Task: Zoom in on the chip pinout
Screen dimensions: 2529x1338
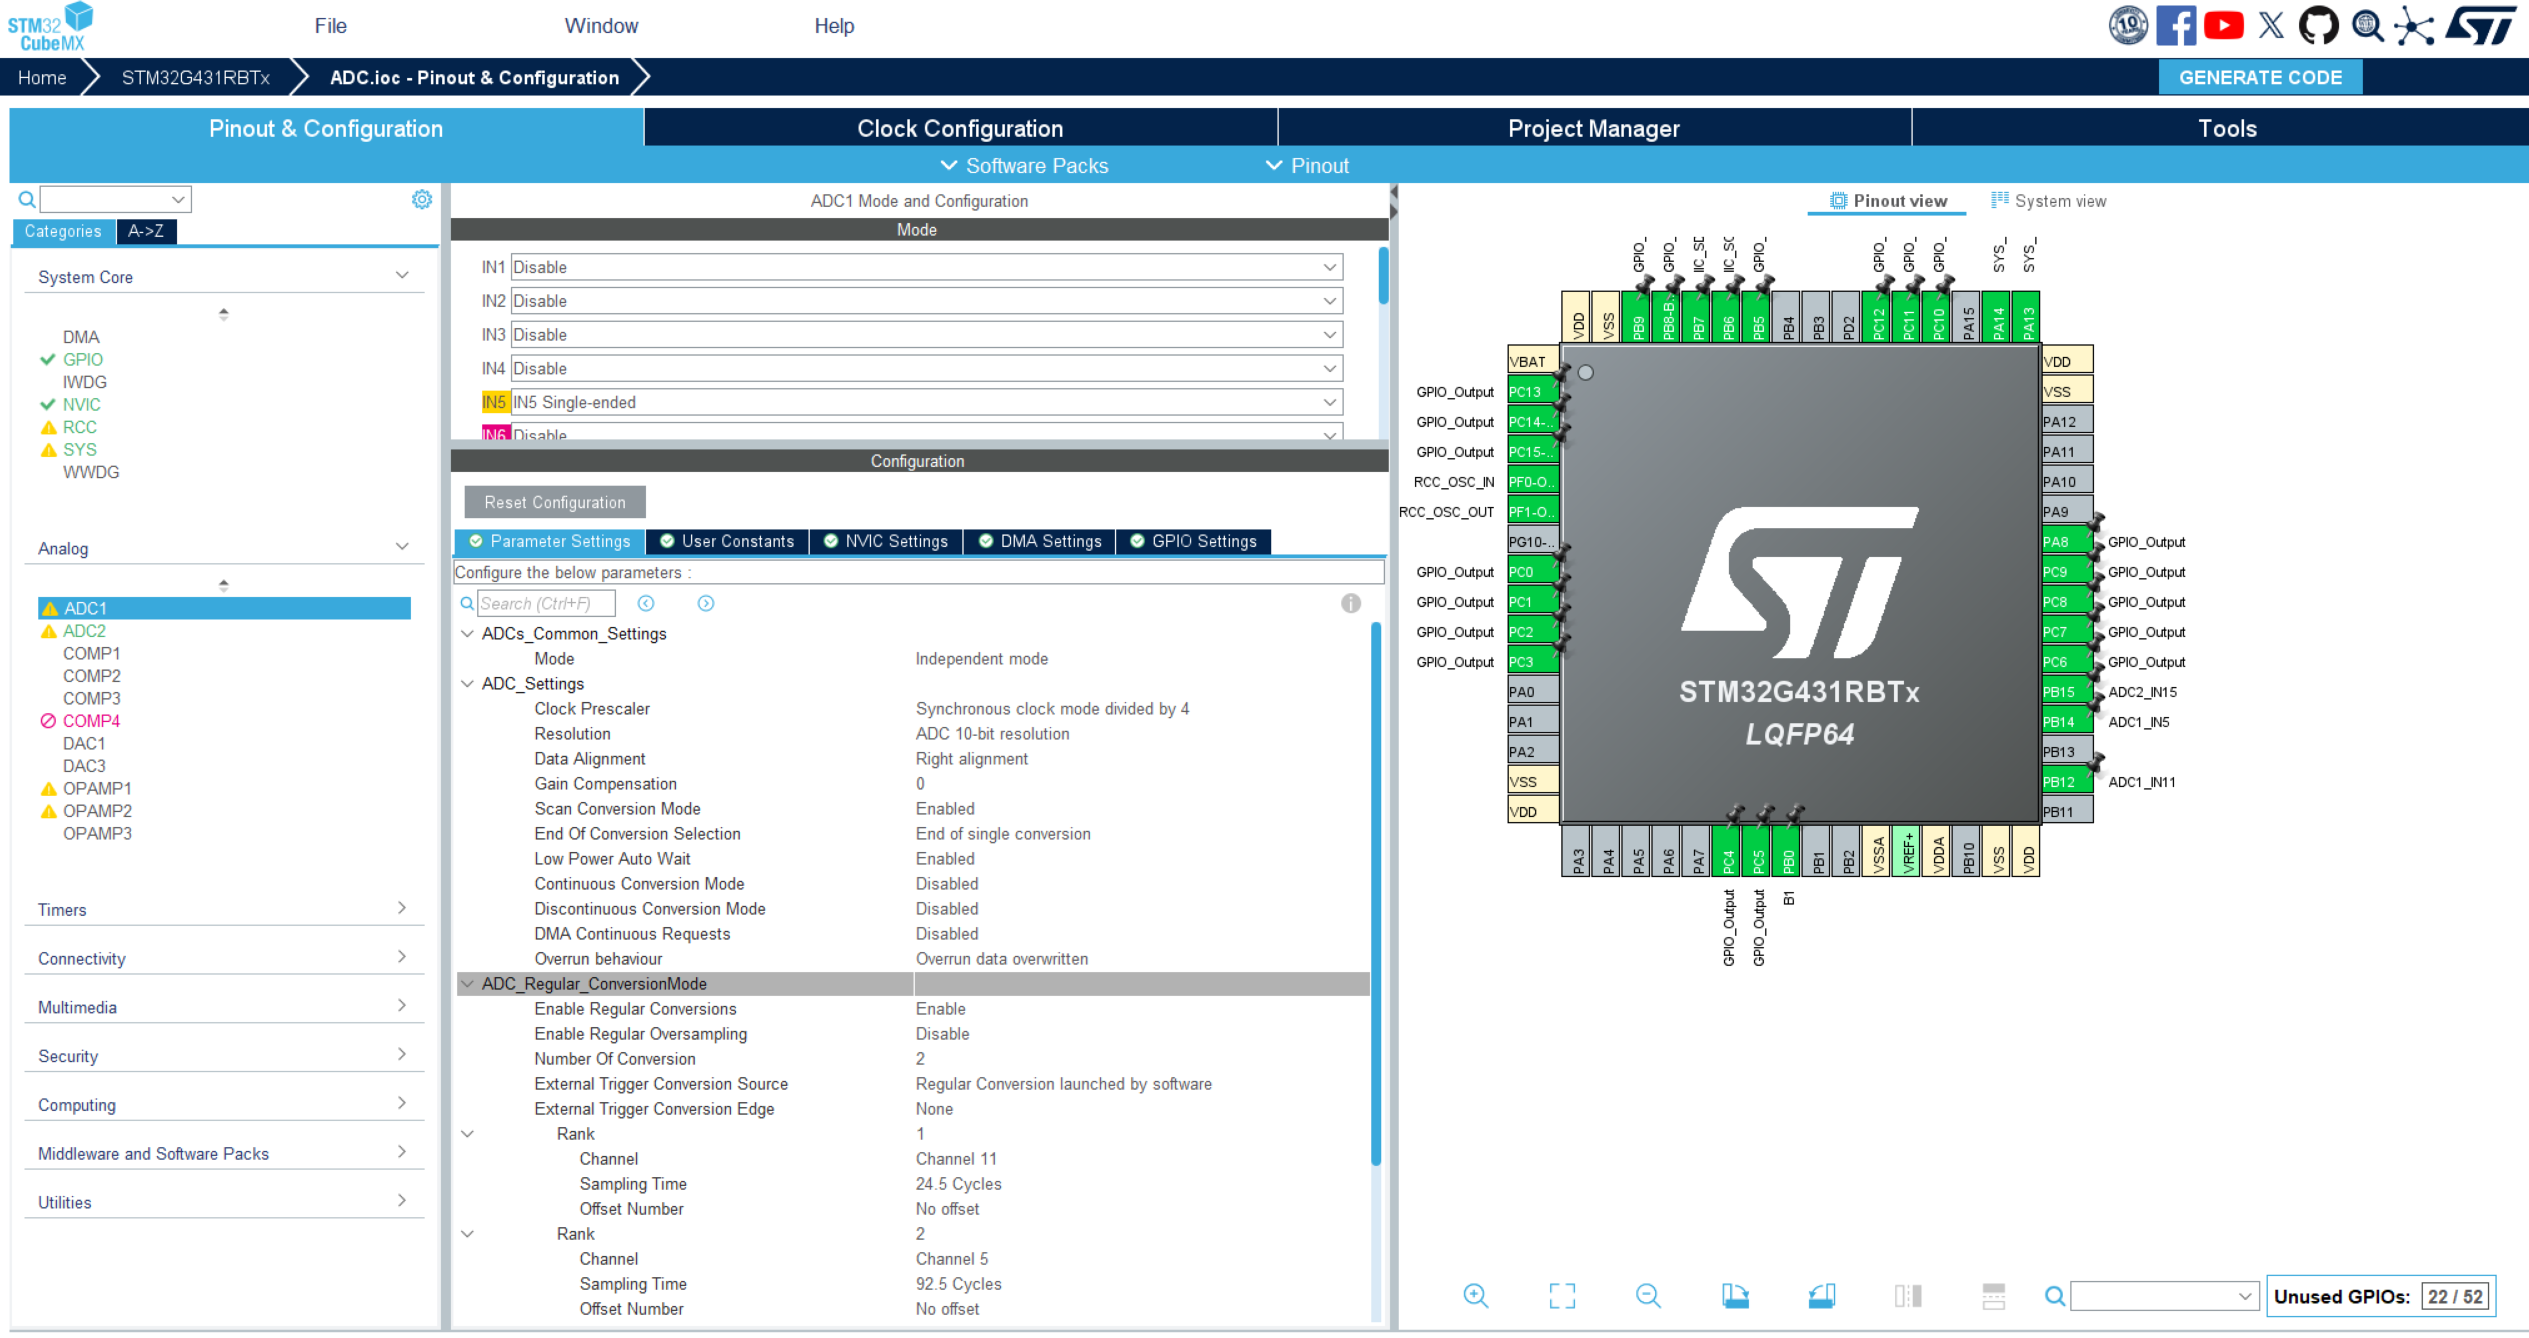Action: (x=1475, y=1296)
